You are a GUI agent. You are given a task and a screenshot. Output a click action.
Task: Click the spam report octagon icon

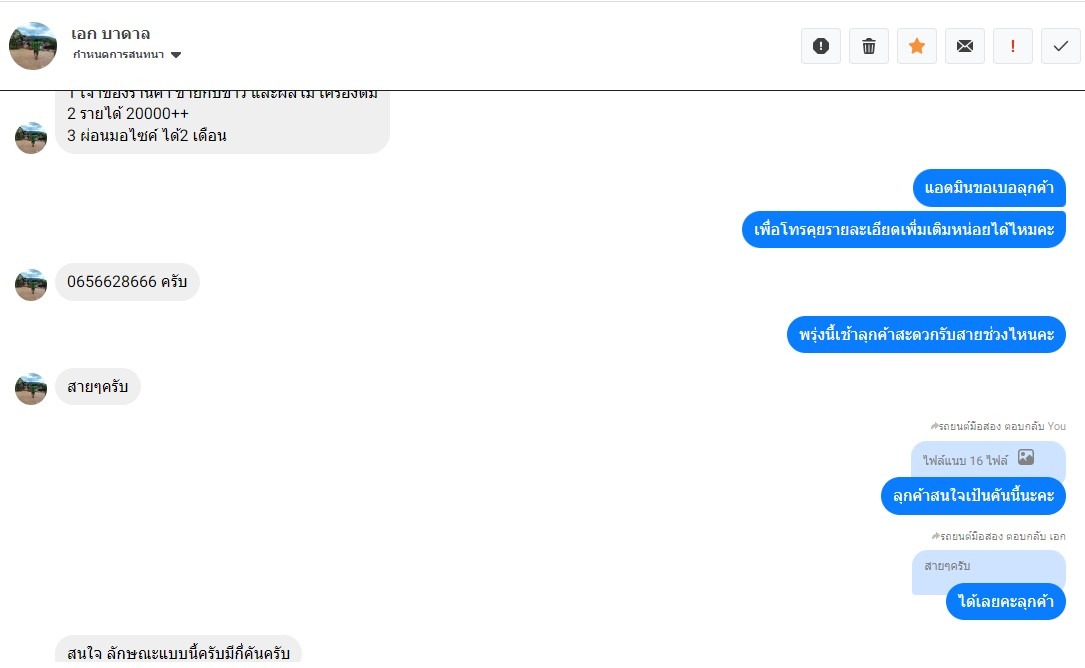pyautogui.click(x=821, y=46)
